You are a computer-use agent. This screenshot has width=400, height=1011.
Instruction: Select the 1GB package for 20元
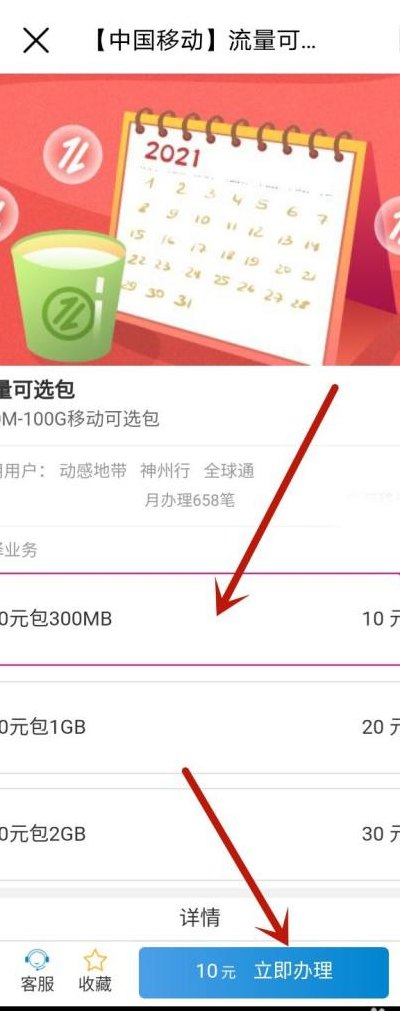pos(200,727)
